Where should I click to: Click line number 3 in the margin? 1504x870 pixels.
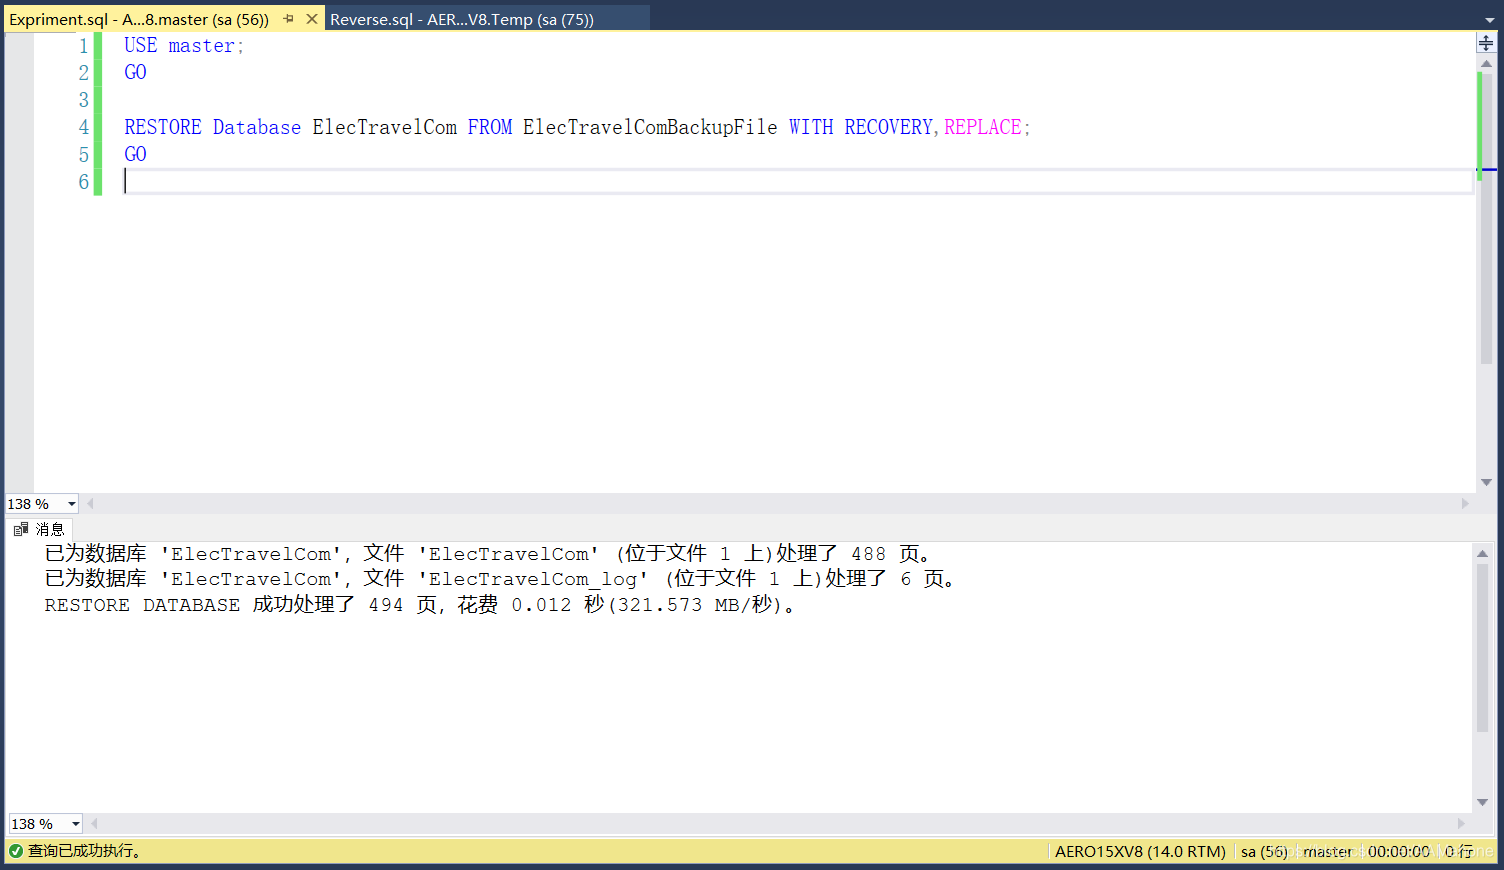point(84,100)
